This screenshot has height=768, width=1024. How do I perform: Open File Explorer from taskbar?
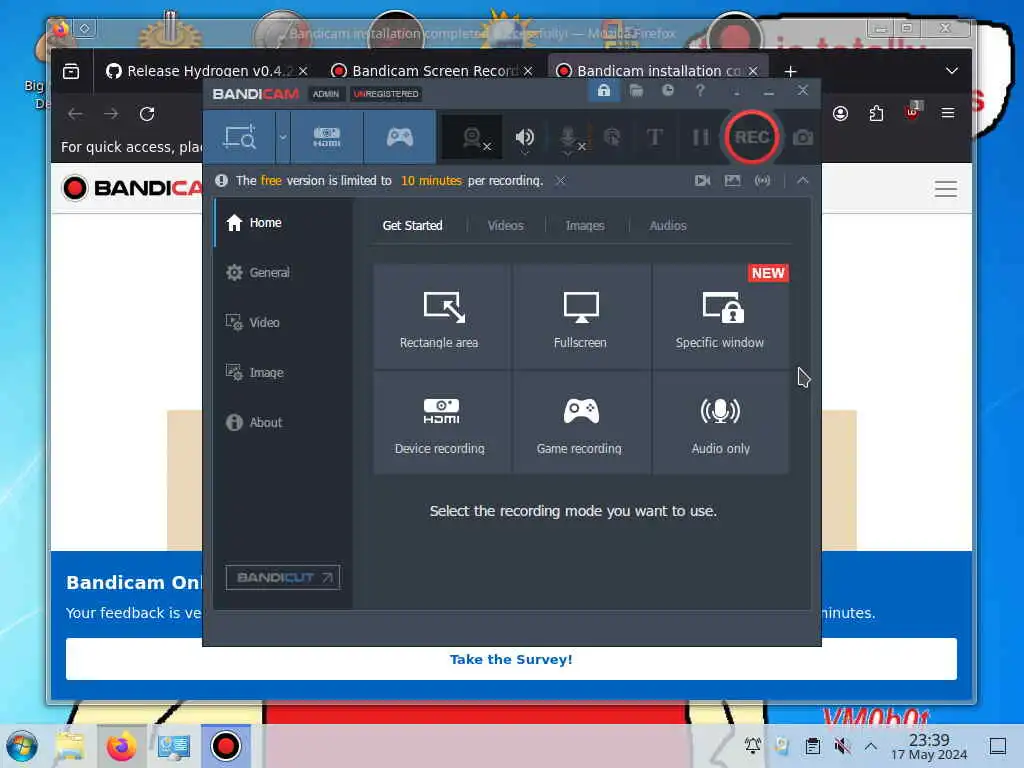click(70, 746)
